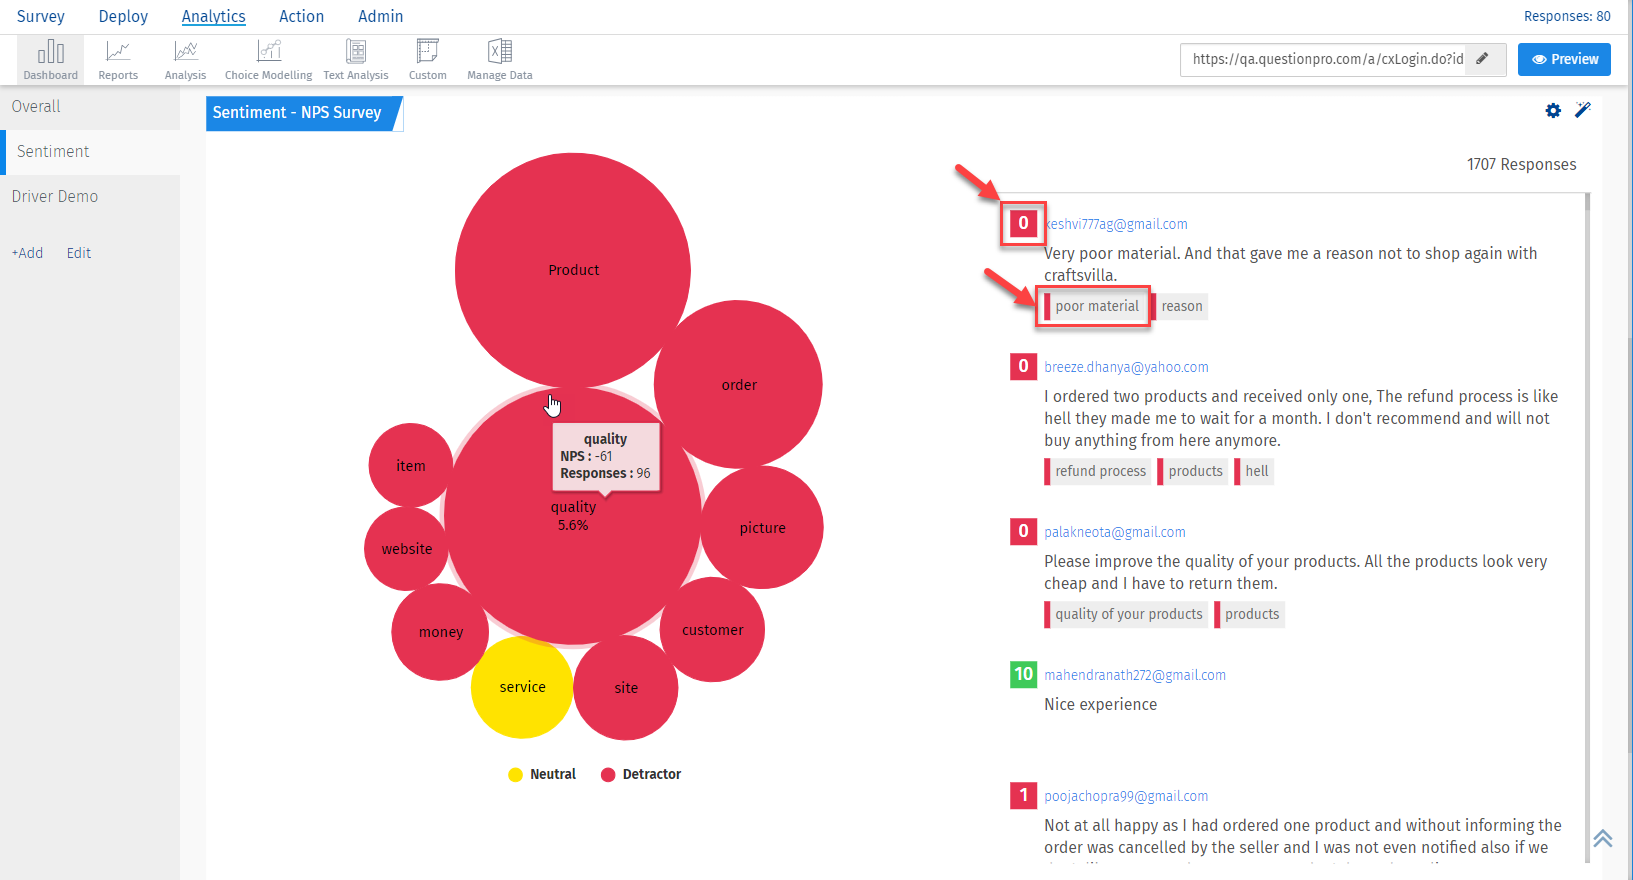The width and height of the screenshot is (1633, 880).
Task: Click the Preview button
Action: click(1564, 59)
